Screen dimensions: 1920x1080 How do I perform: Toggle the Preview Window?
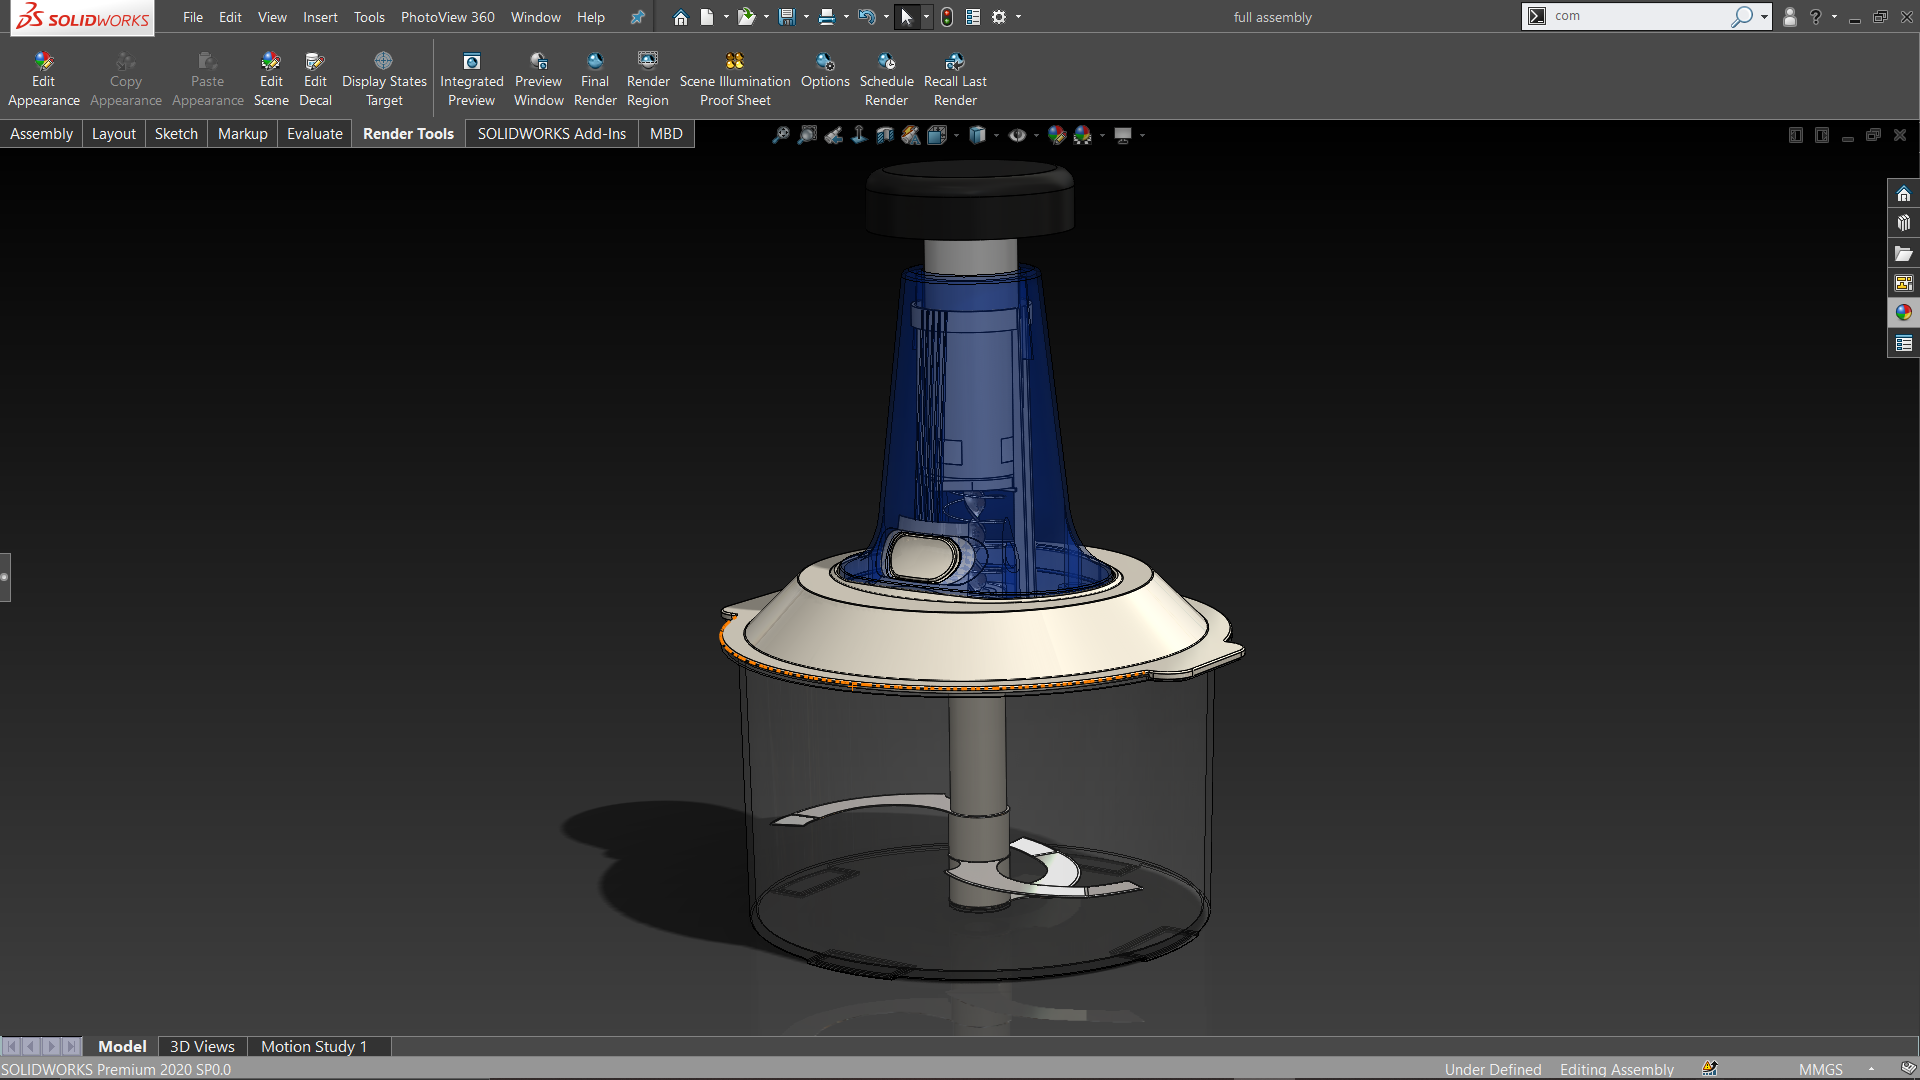538,62
